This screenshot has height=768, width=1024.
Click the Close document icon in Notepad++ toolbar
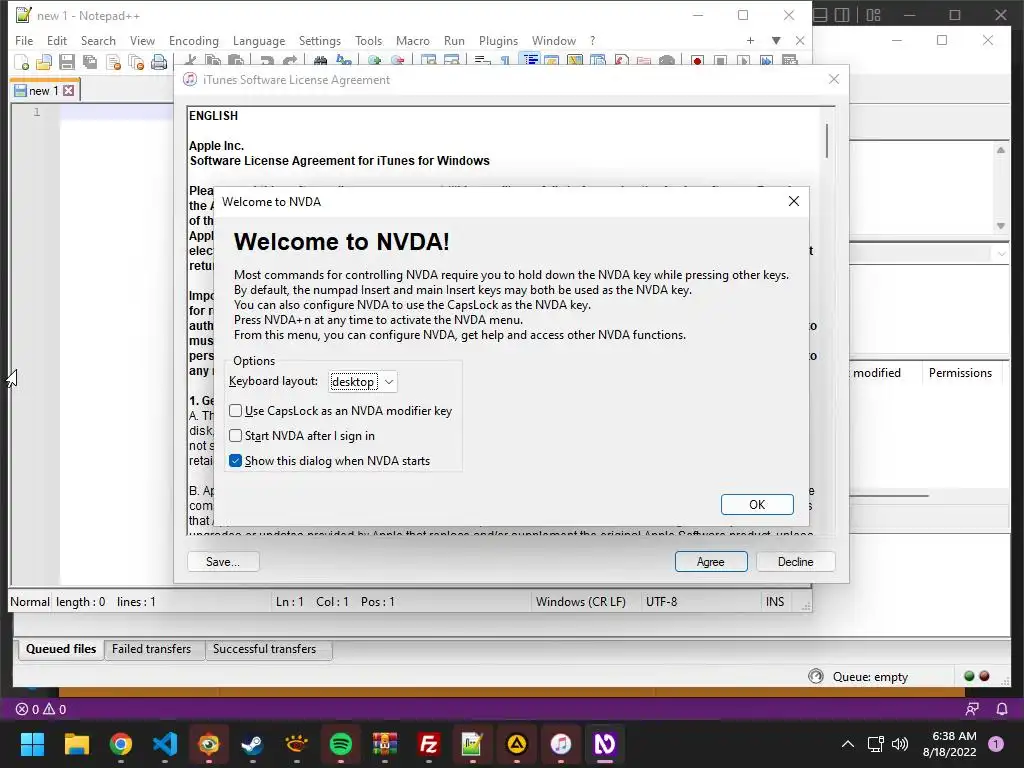pos(113,63)
